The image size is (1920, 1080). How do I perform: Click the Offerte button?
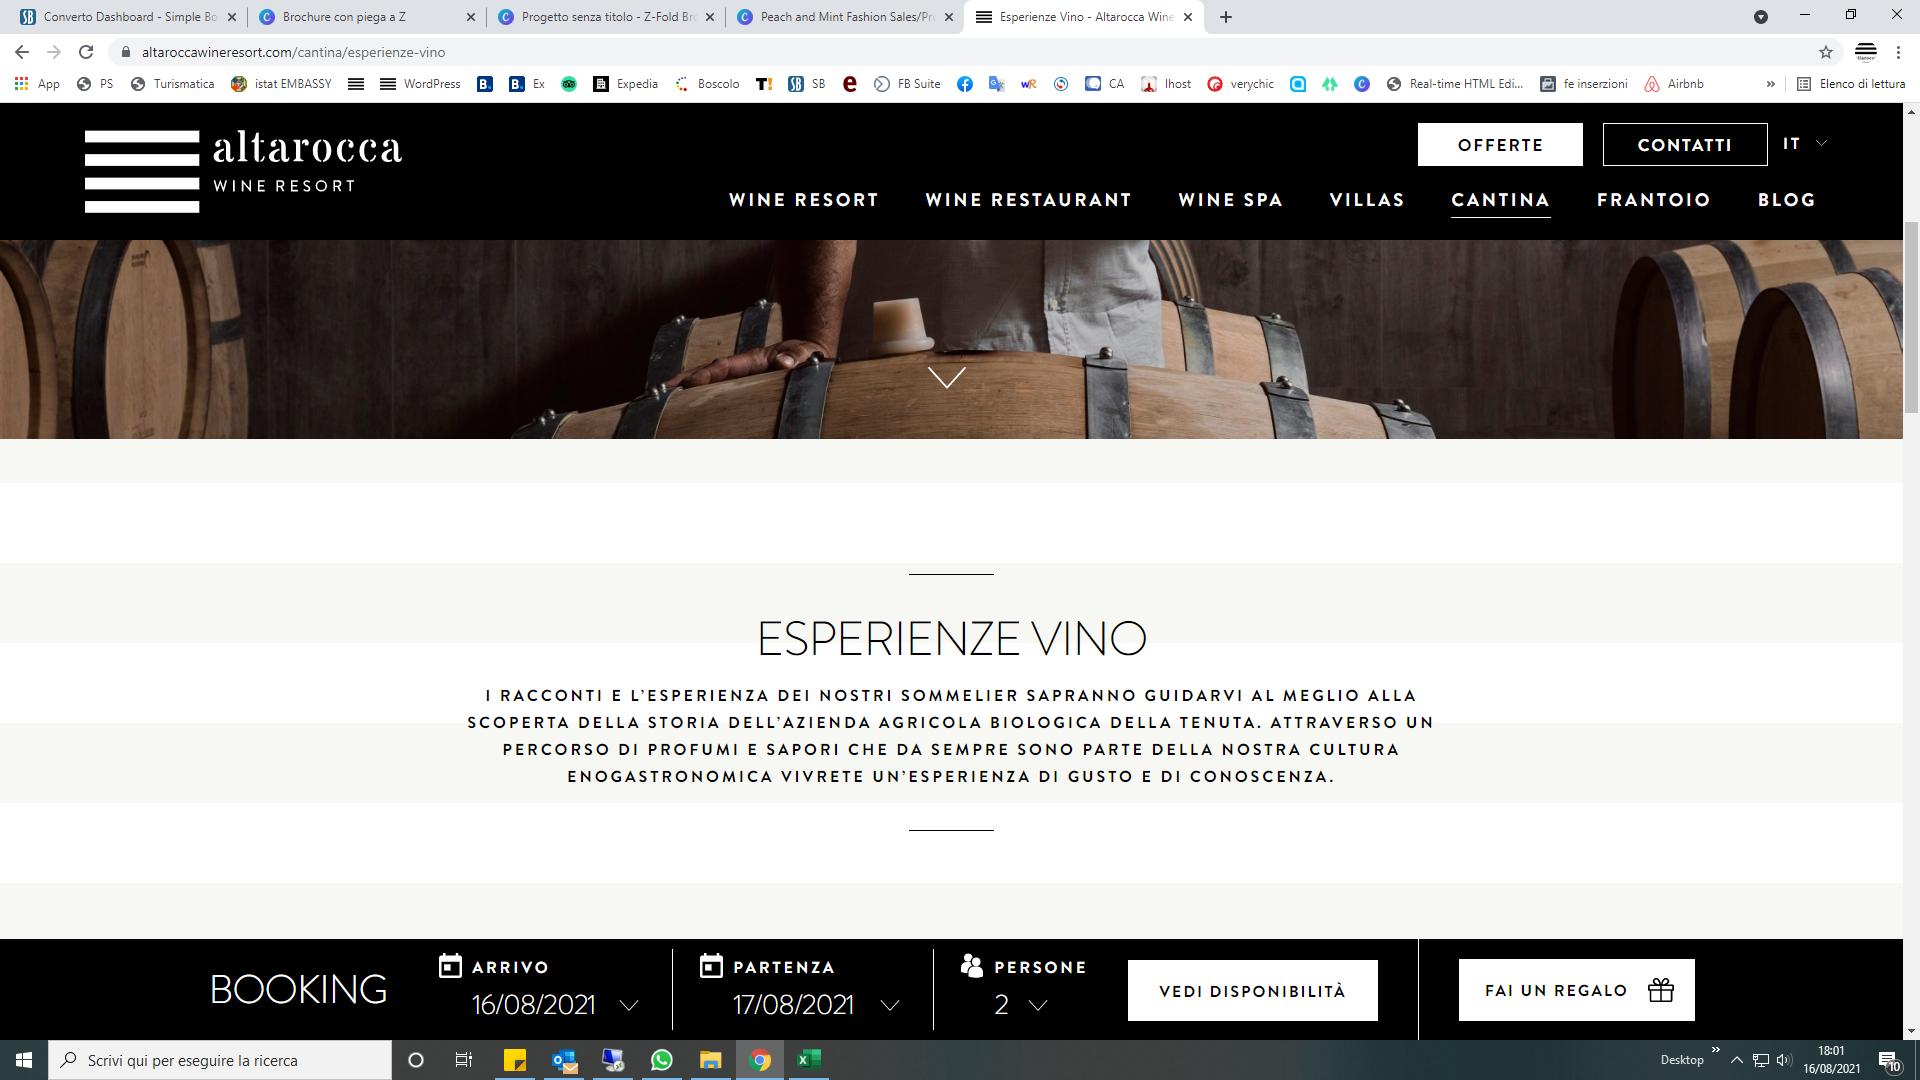1500,145
